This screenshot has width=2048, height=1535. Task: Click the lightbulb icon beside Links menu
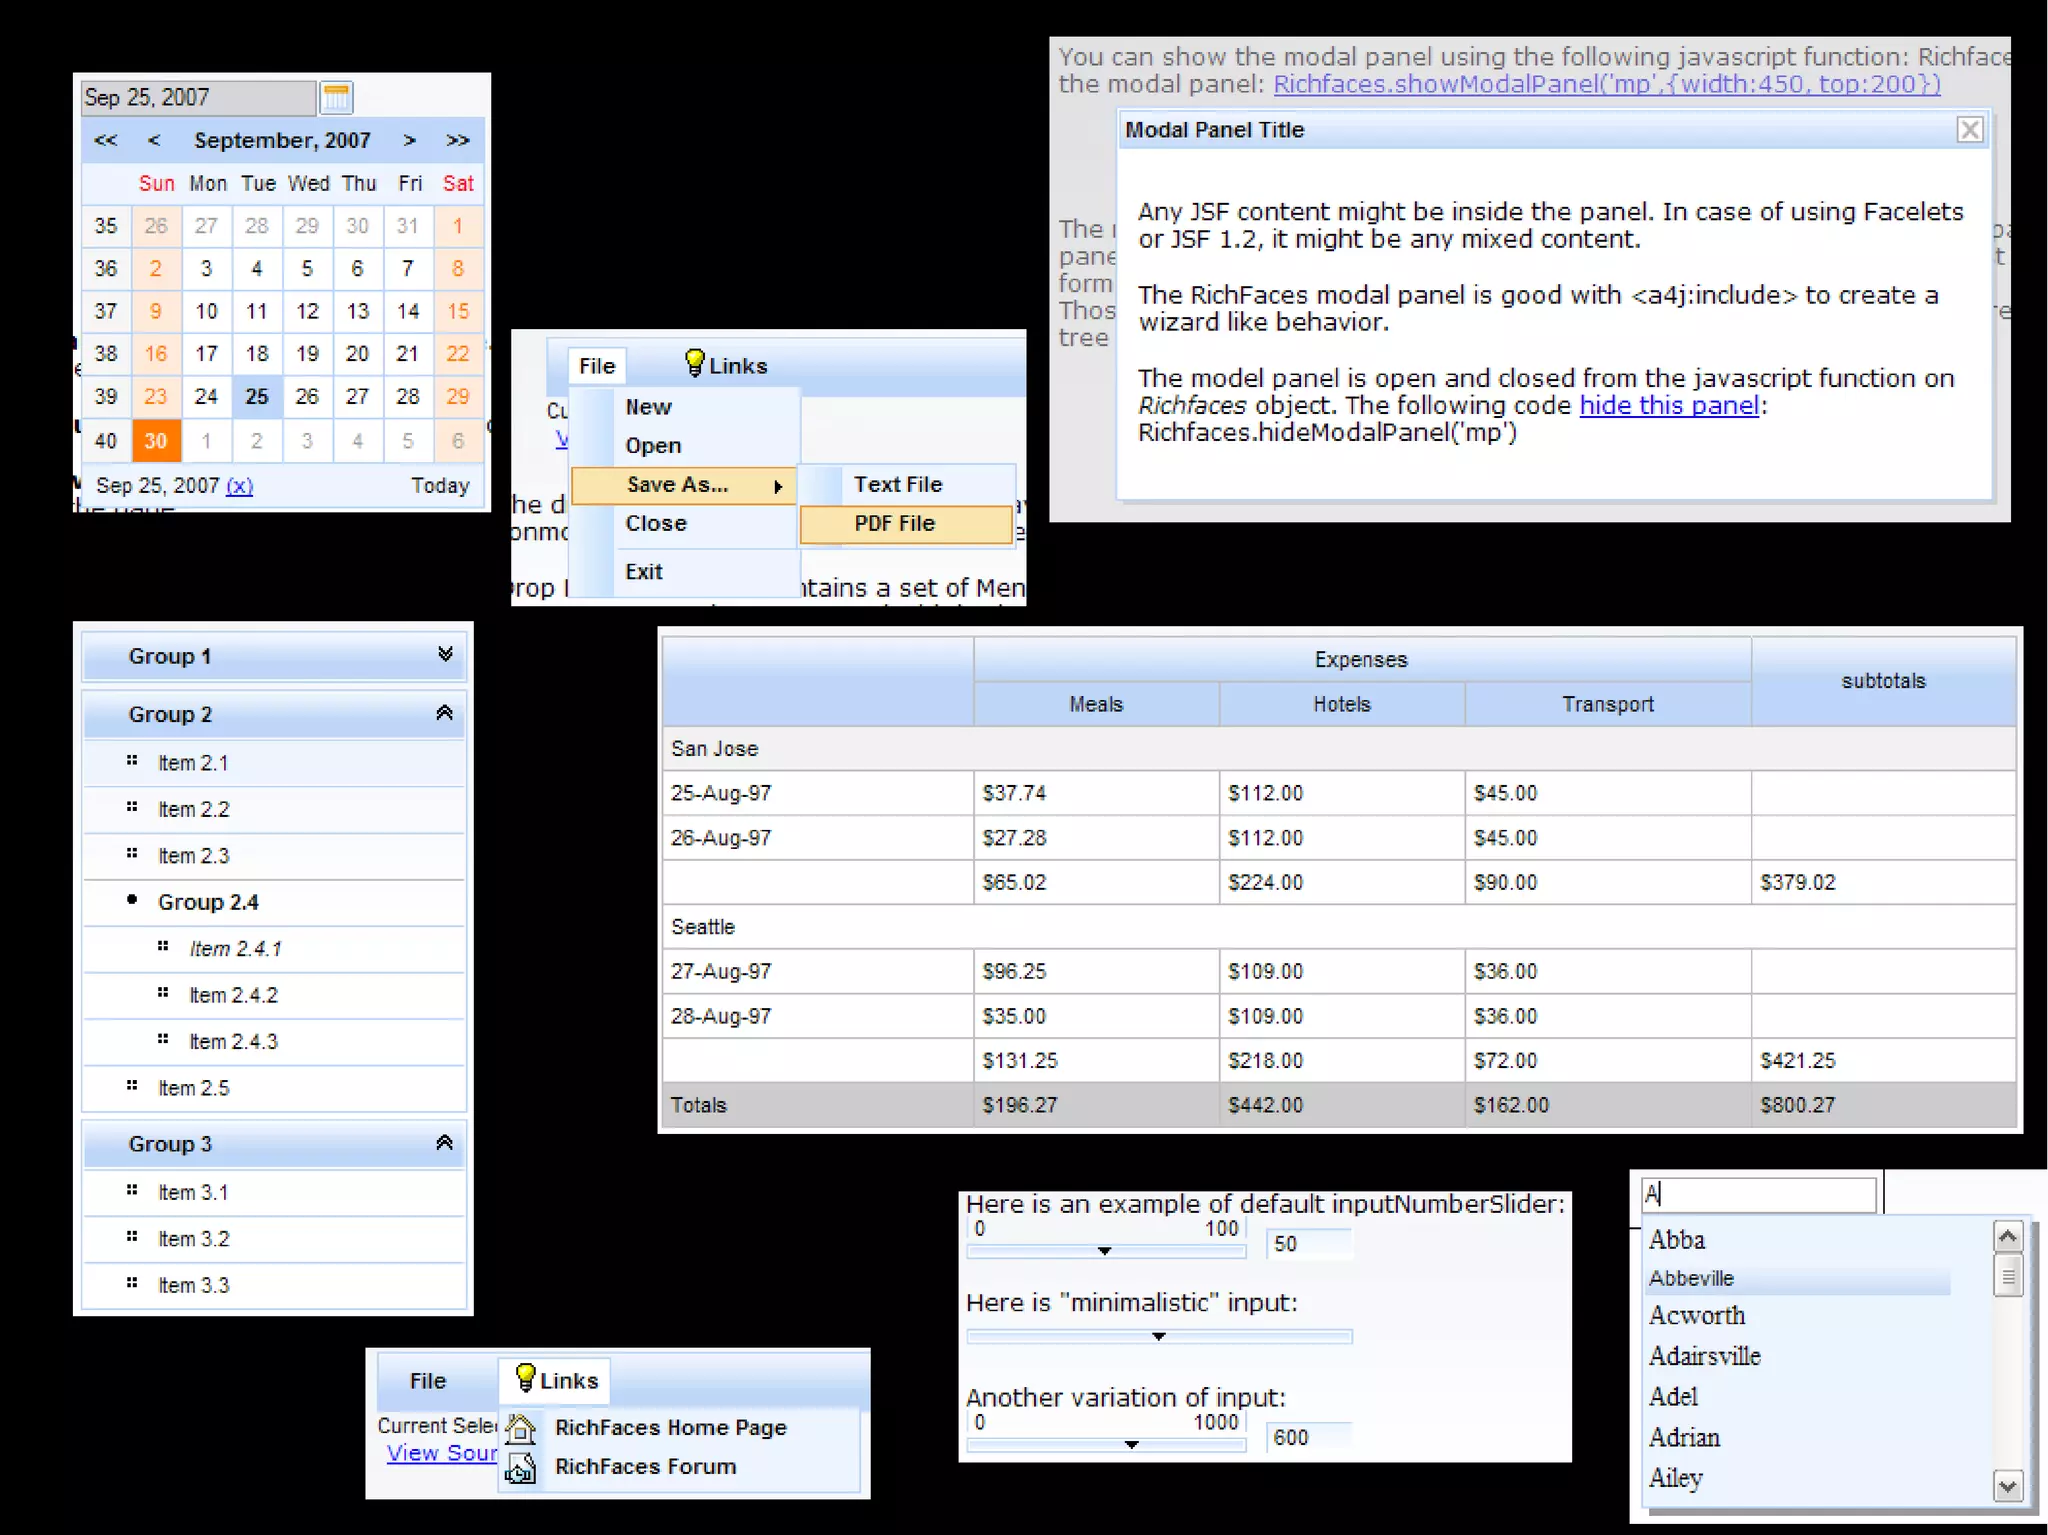(x=694, y=363)
